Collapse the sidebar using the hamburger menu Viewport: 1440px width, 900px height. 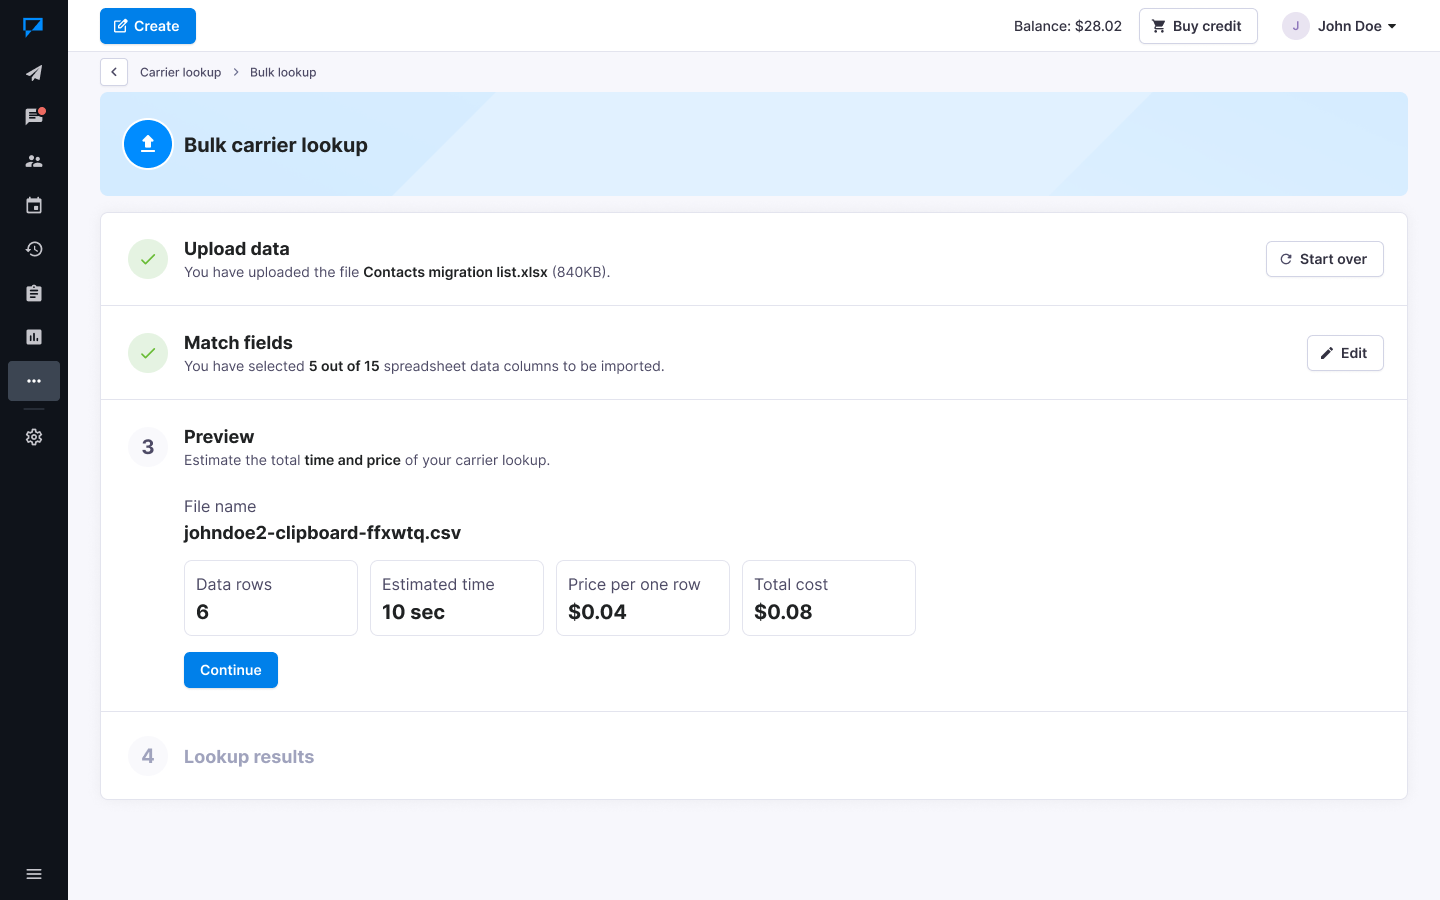[x=34, y=873]
